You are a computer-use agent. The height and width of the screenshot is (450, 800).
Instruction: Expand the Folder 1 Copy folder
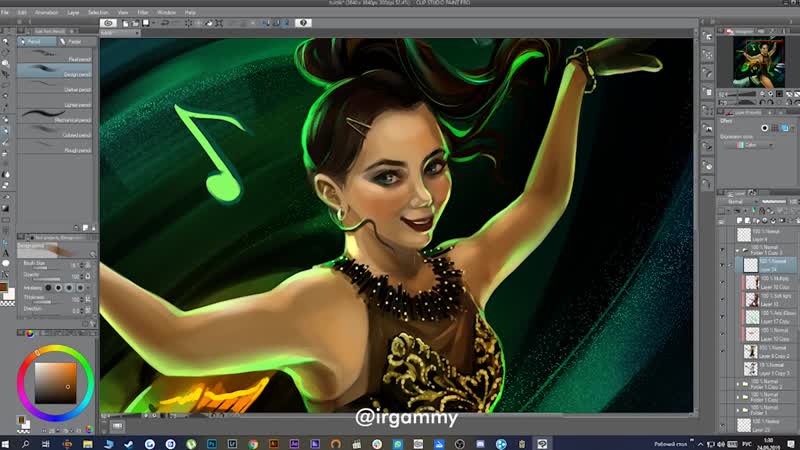point(738,397)
